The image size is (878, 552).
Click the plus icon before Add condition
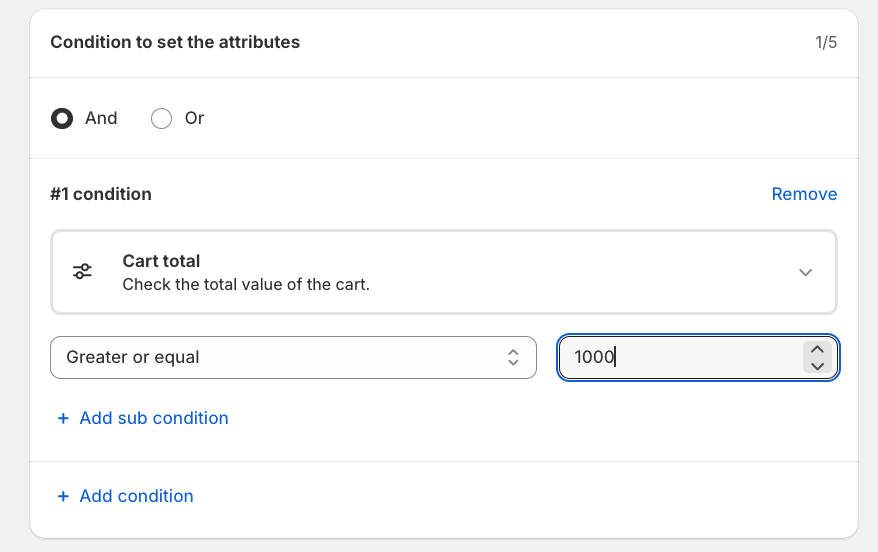[63, 496]
